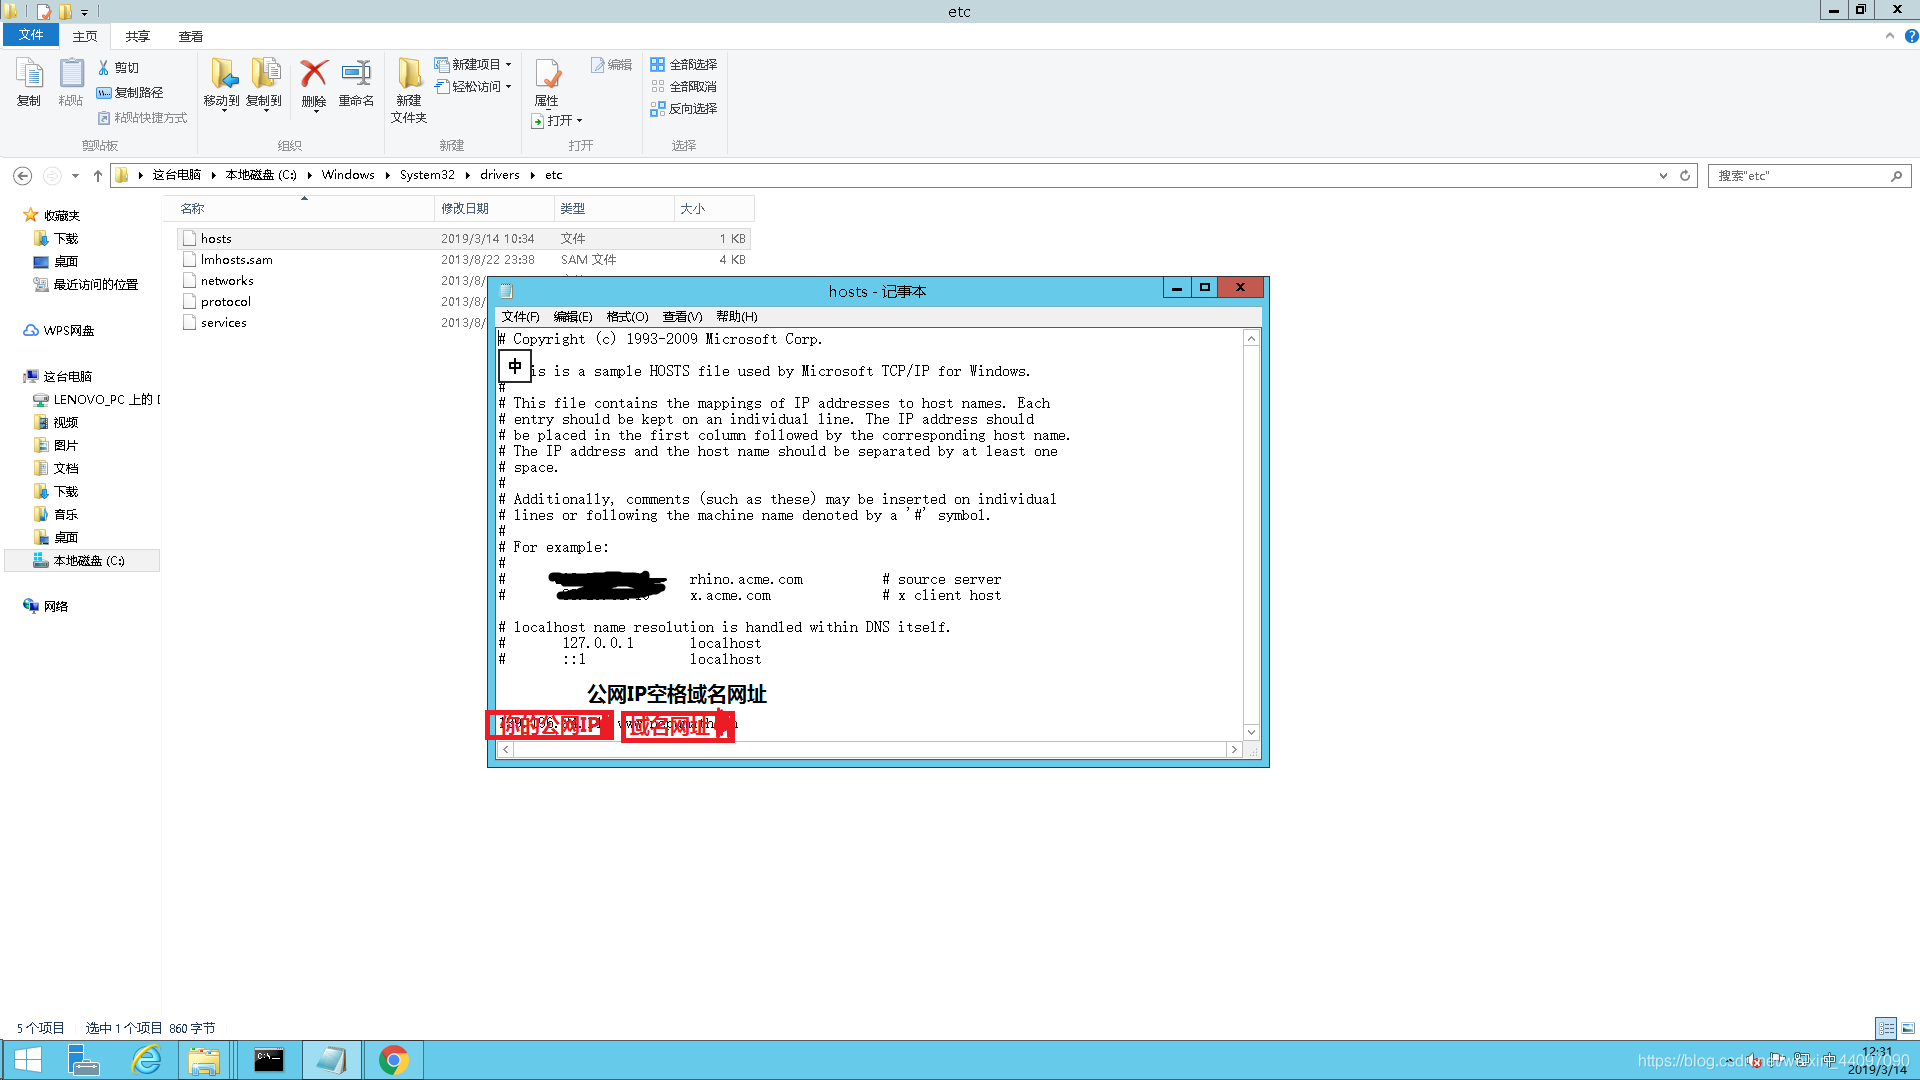Switch to large icons view toggle
Screen dimensions: 1920x1080
tap(1908, 1028)
